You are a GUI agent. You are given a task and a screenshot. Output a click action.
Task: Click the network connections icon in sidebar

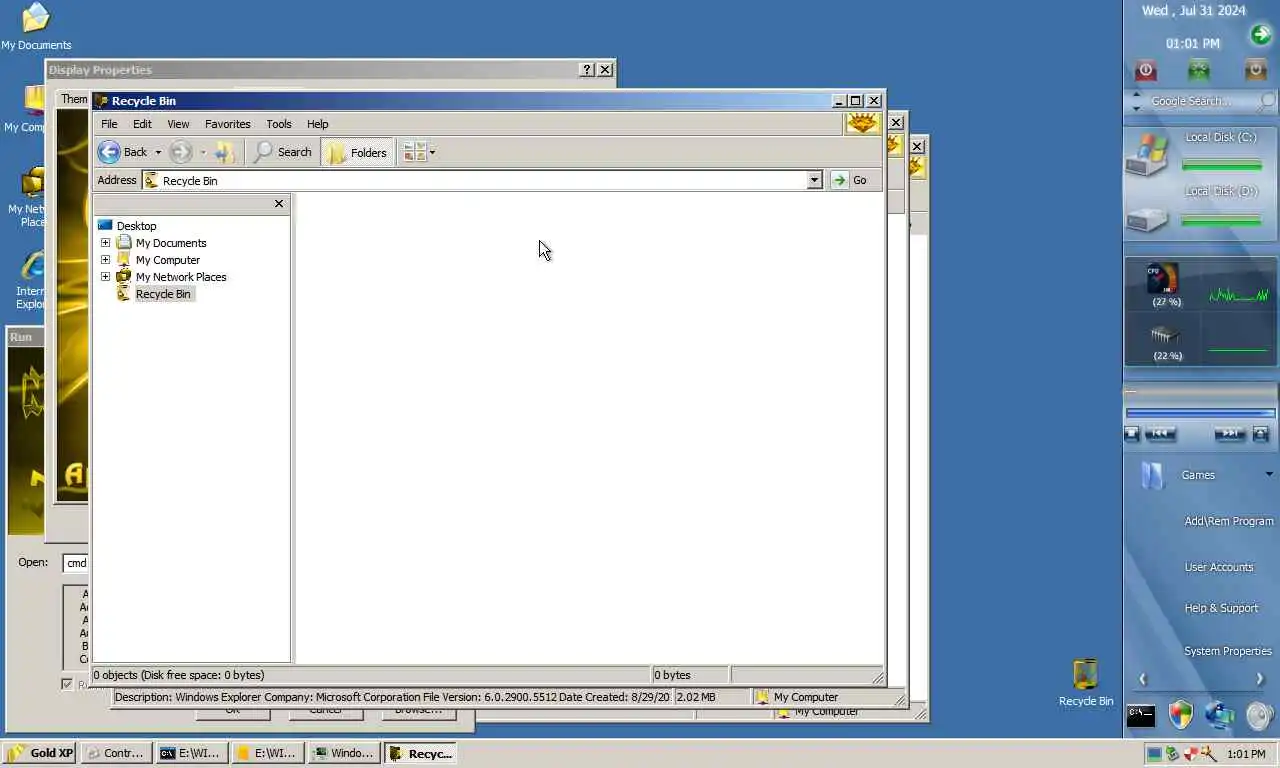[1219, 715]
